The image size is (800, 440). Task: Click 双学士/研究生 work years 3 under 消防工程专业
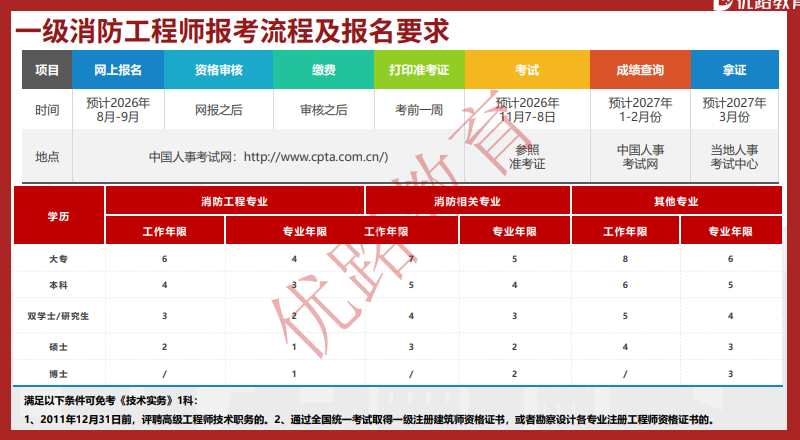click(x=164, y=316)
